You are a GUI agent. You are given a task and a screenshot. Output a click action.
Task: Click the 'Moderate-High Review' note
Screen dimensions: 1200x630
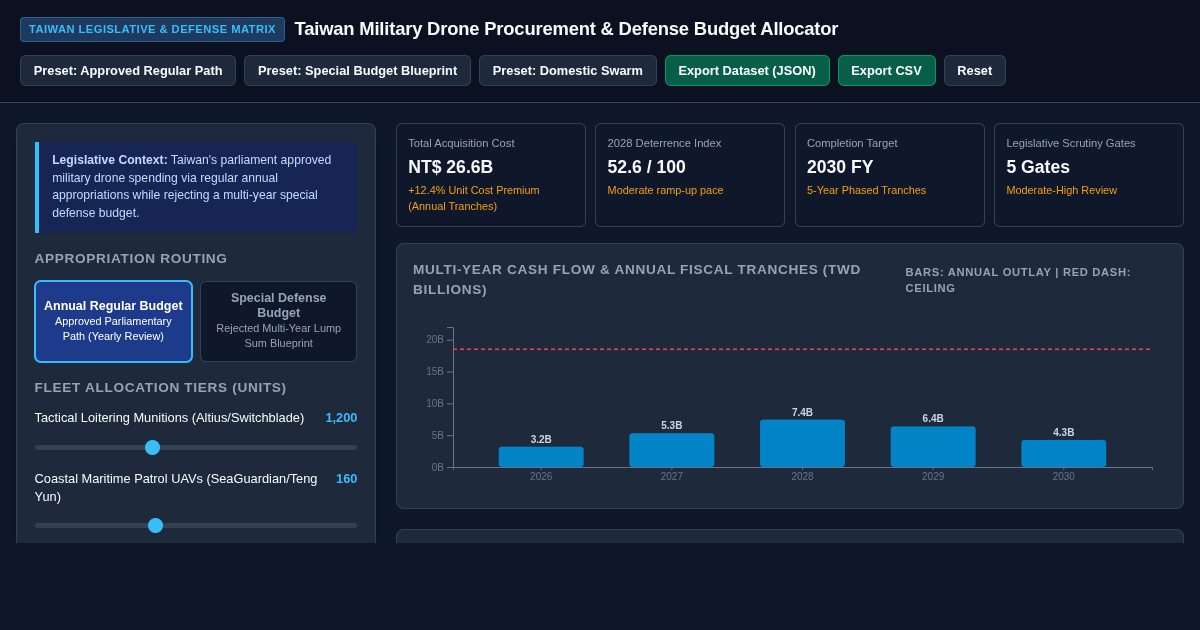(x=1062, y=190)
